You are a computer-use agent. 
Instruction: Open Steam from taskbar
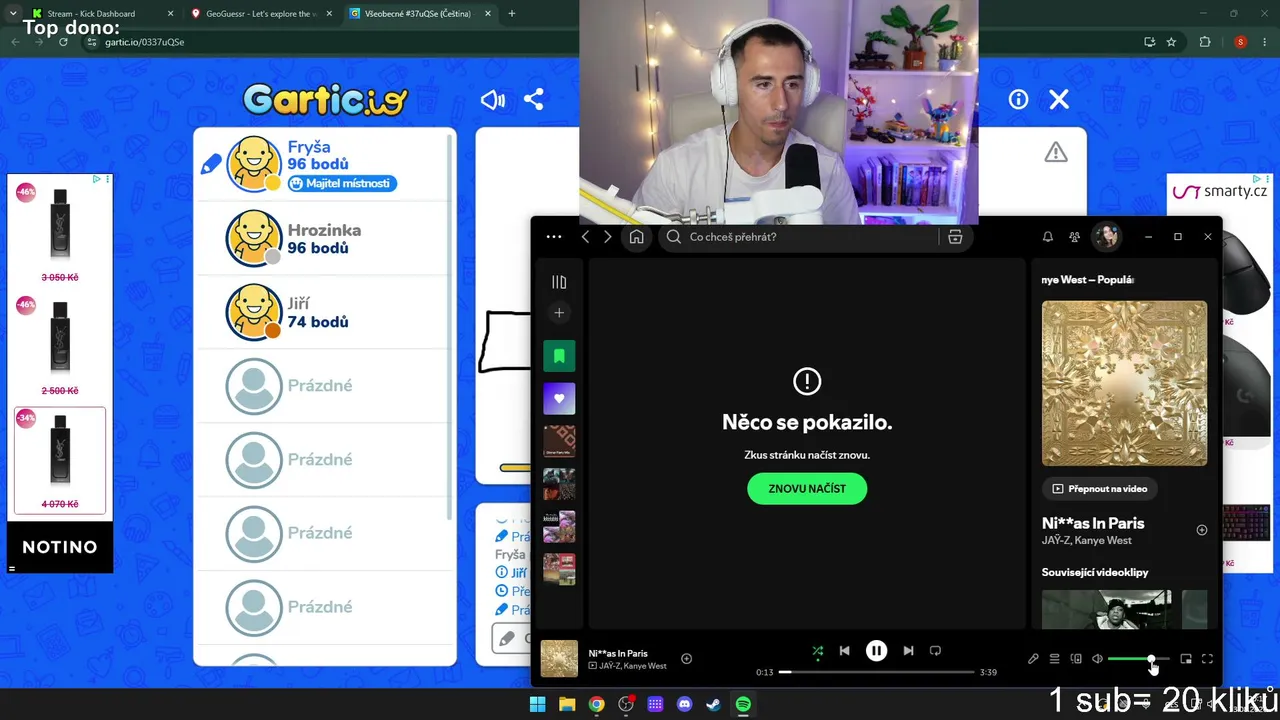tap(713, 704)
